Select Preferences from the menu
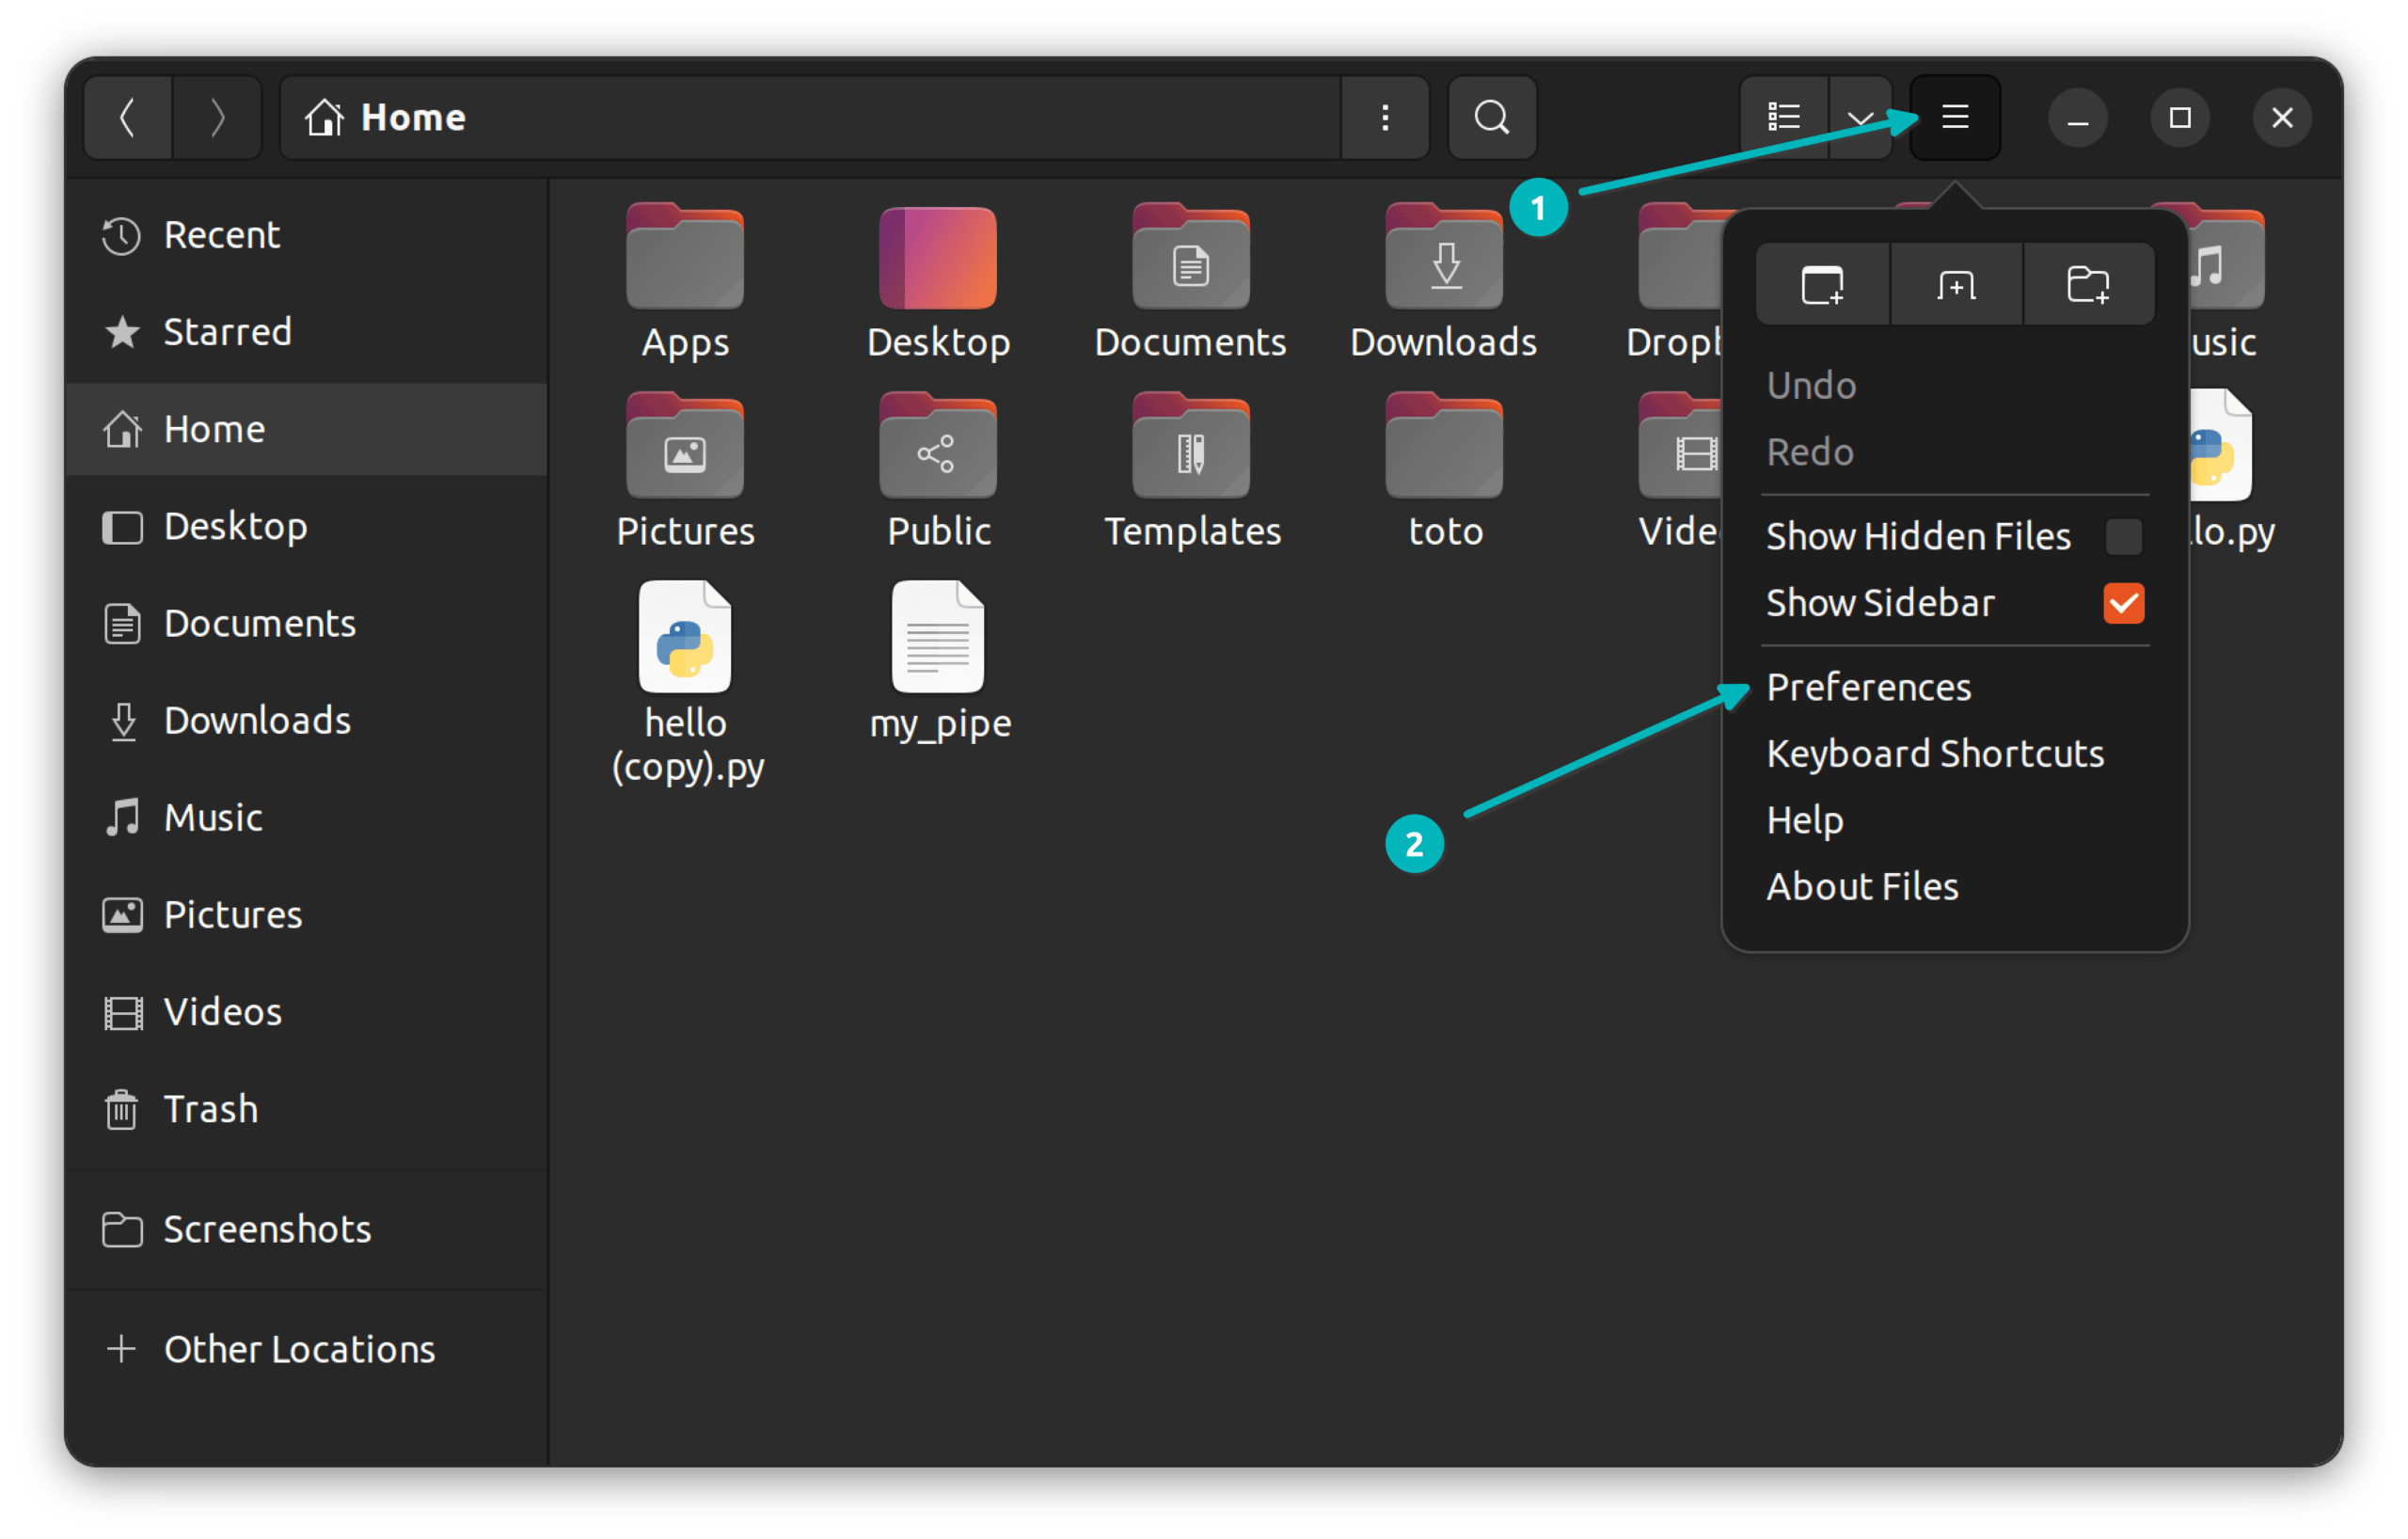 point(1869,687)
